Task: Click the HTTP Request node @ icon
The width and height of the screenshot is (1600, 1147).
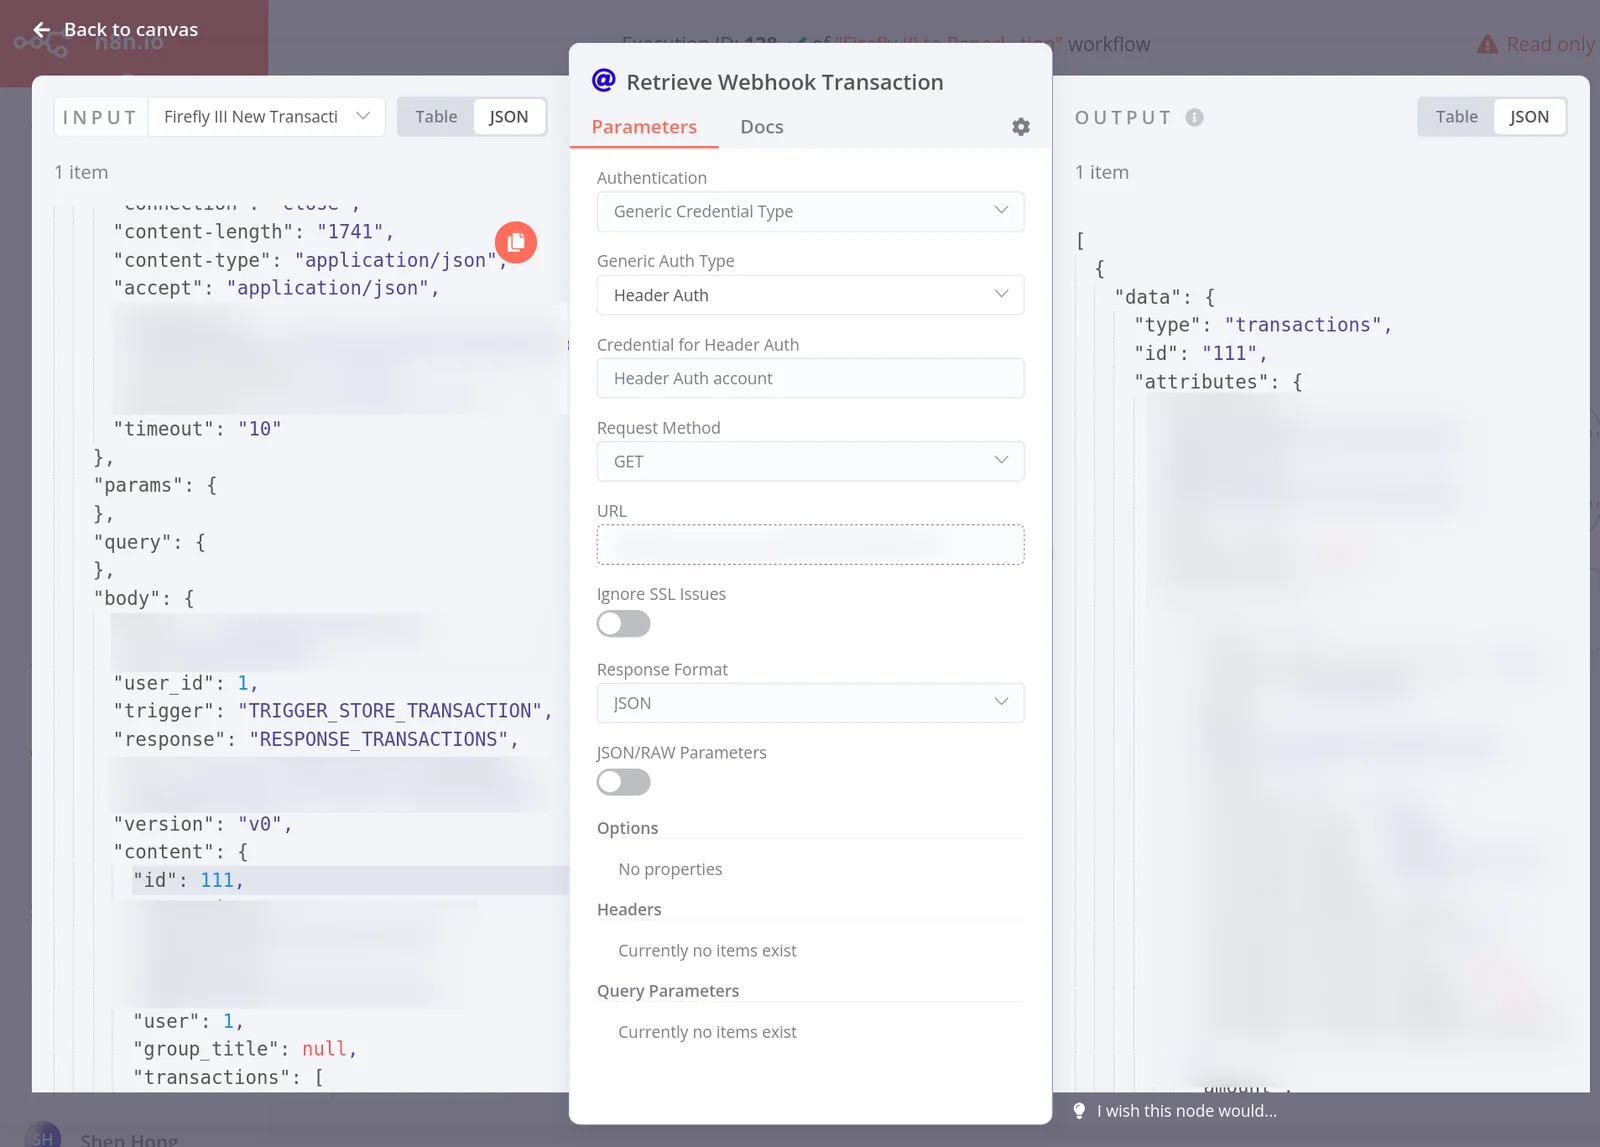Action: point(604,81)
